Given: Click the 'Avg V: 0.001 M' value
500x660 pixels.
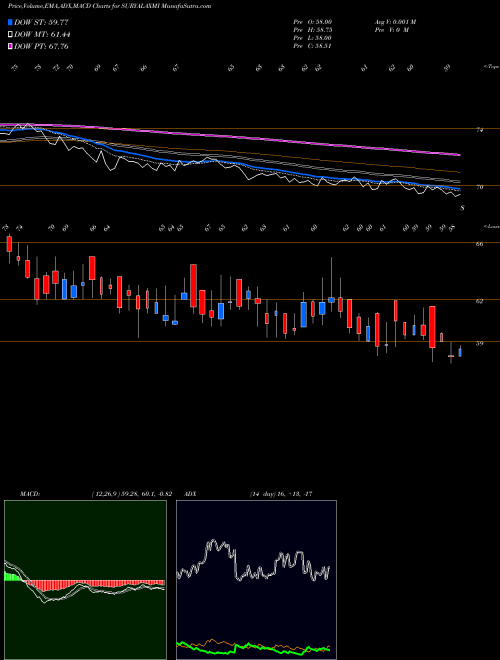Looking at the screenshot, I should tap(395, 22).
